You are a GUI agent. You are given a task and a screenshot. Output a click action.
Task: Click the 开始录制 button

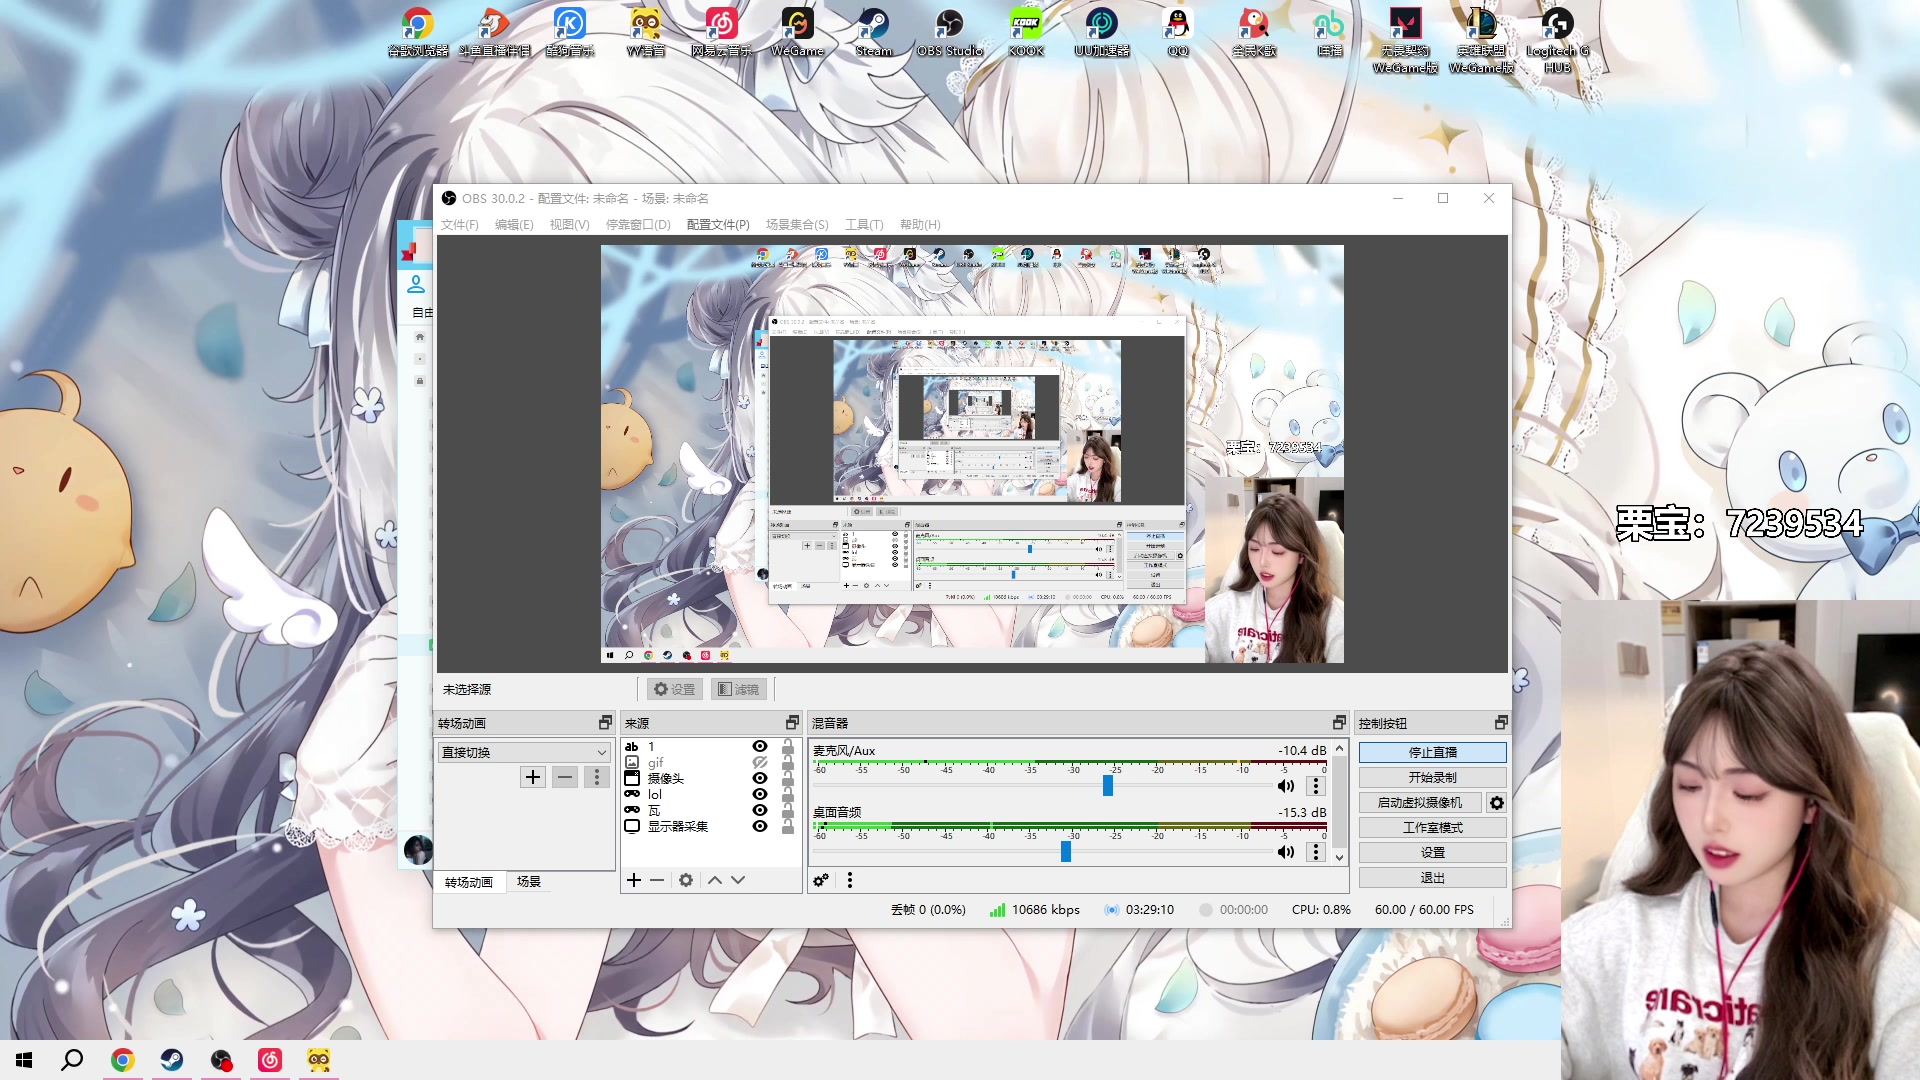[1432, 777]
